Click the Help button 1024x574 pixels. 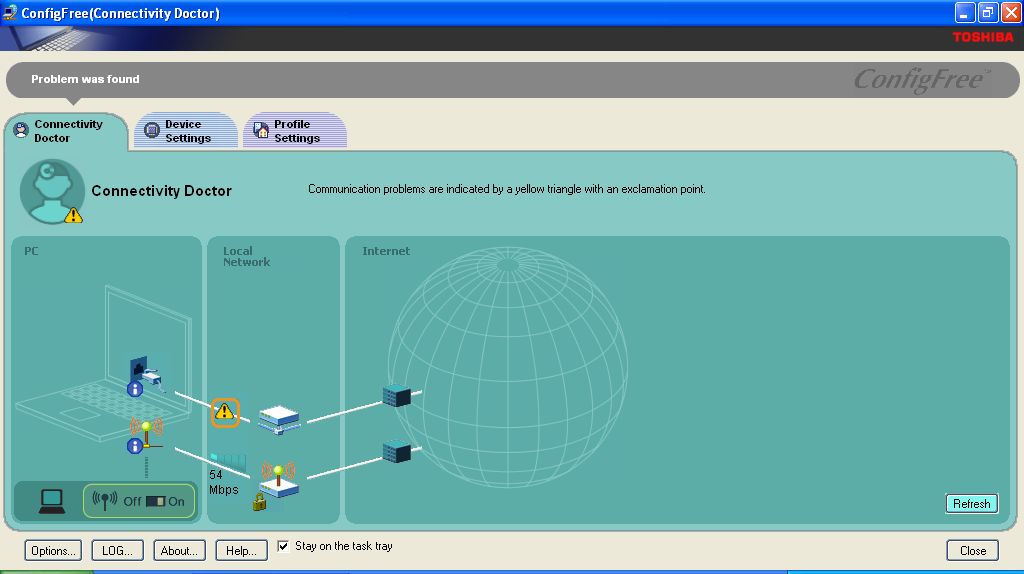coord(241,550)
